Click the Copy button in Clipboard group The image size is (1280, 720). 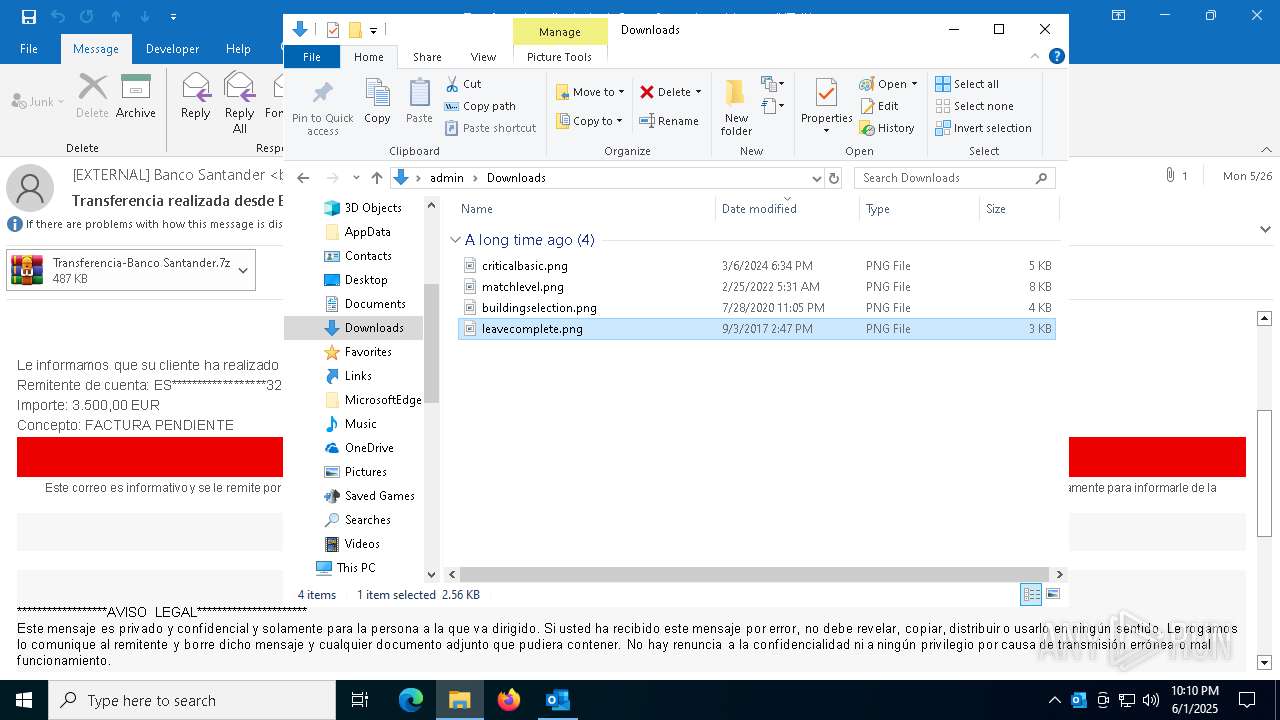point(377,102)
